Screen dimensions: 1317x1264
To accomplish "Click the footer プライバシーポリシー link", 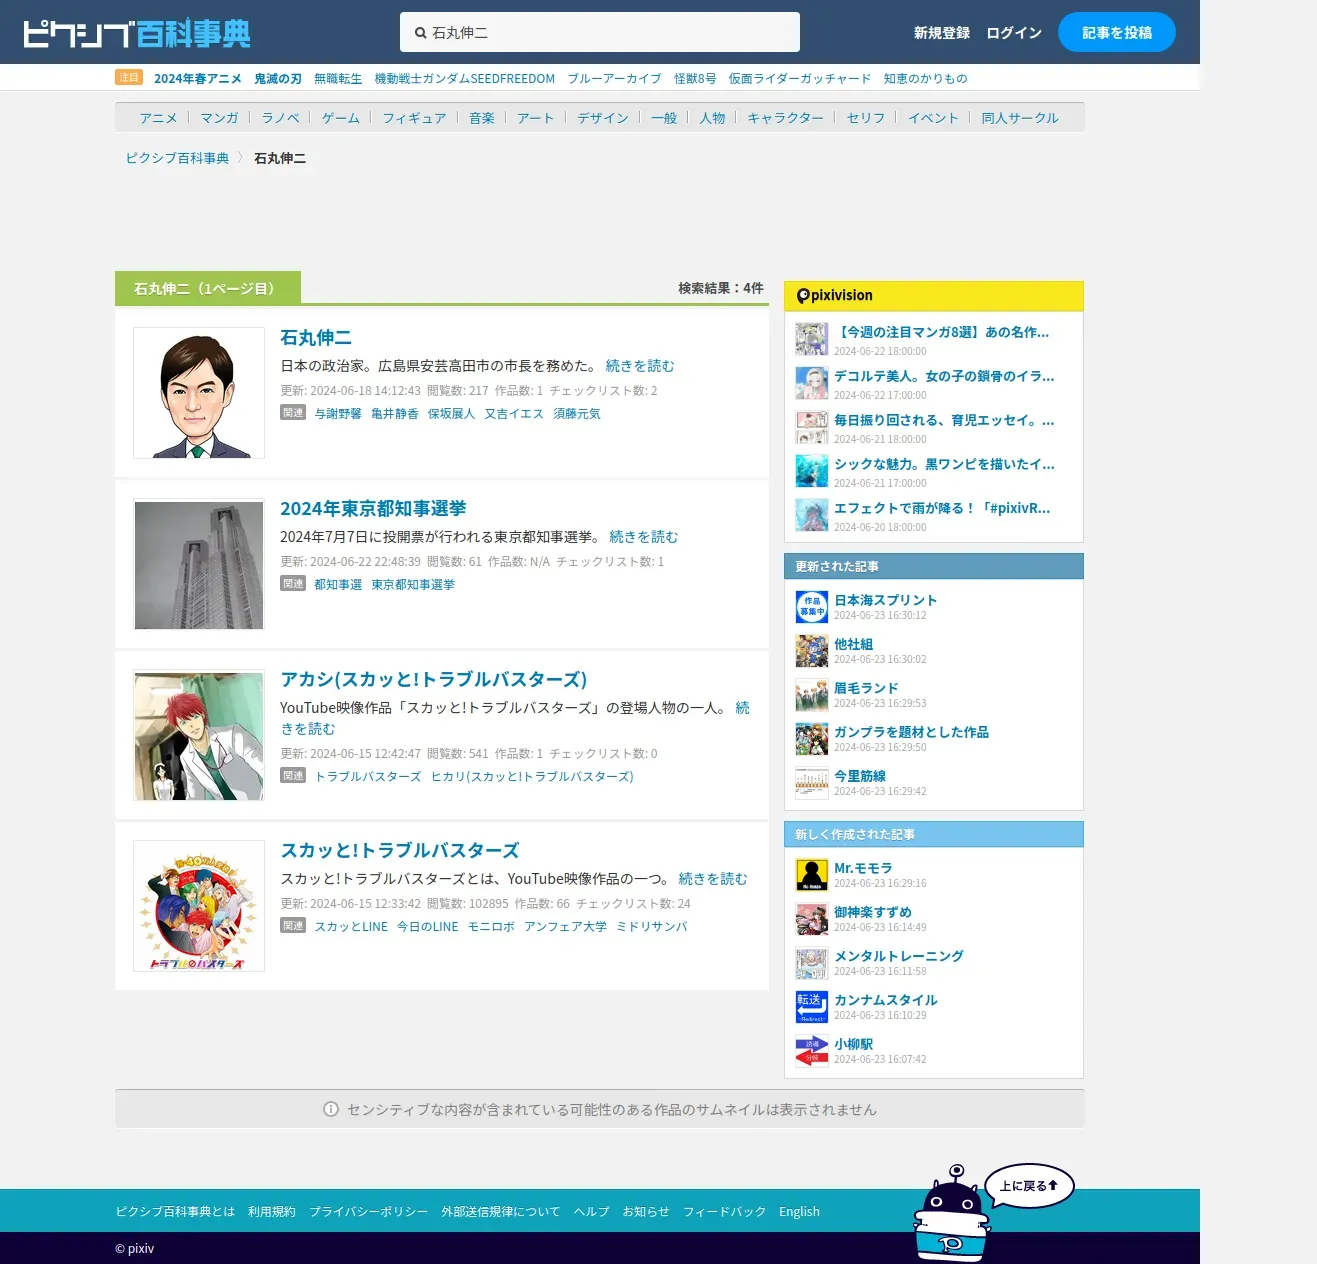I will 368,1212.
